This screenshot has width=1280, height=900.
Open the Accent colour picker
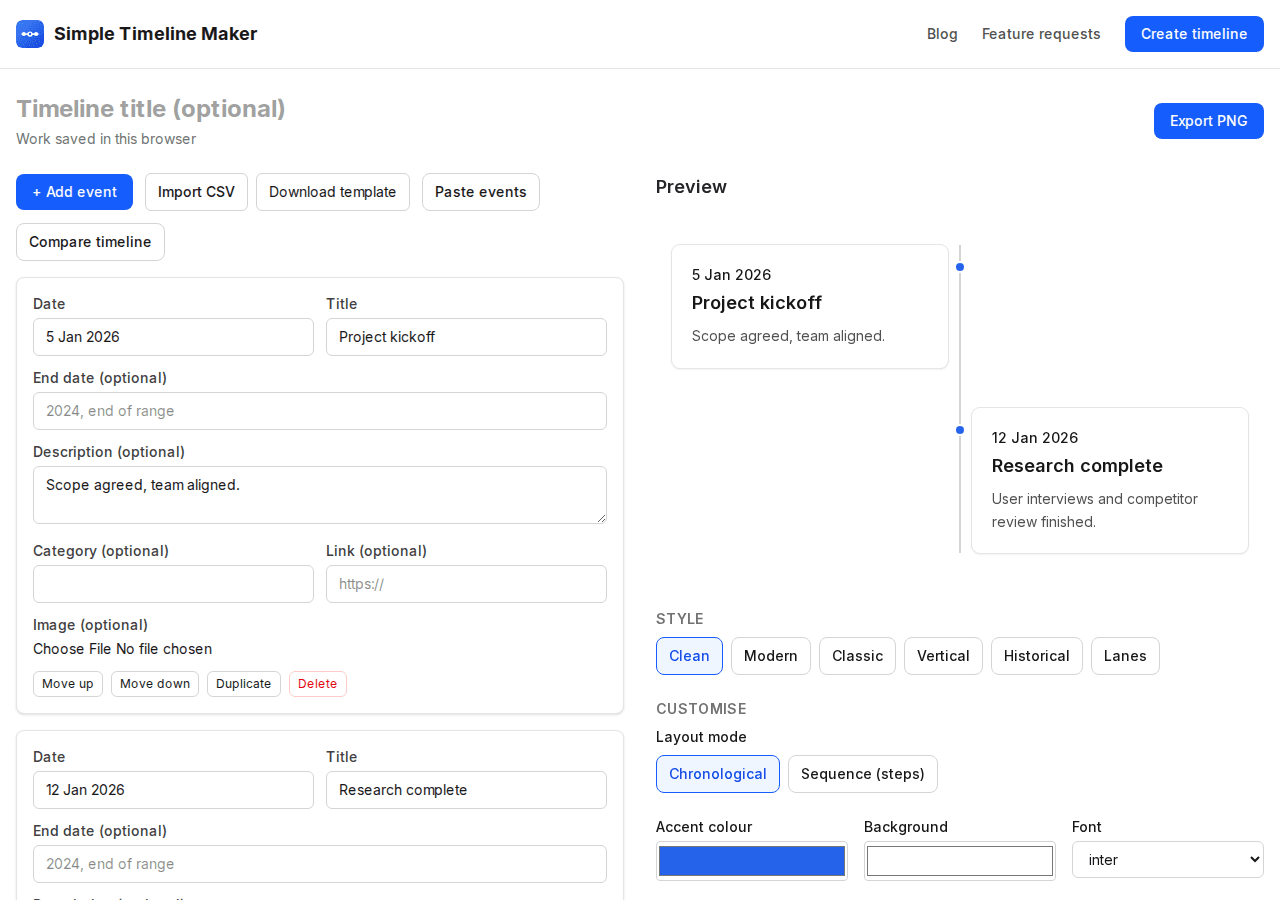tap(752, 861)
